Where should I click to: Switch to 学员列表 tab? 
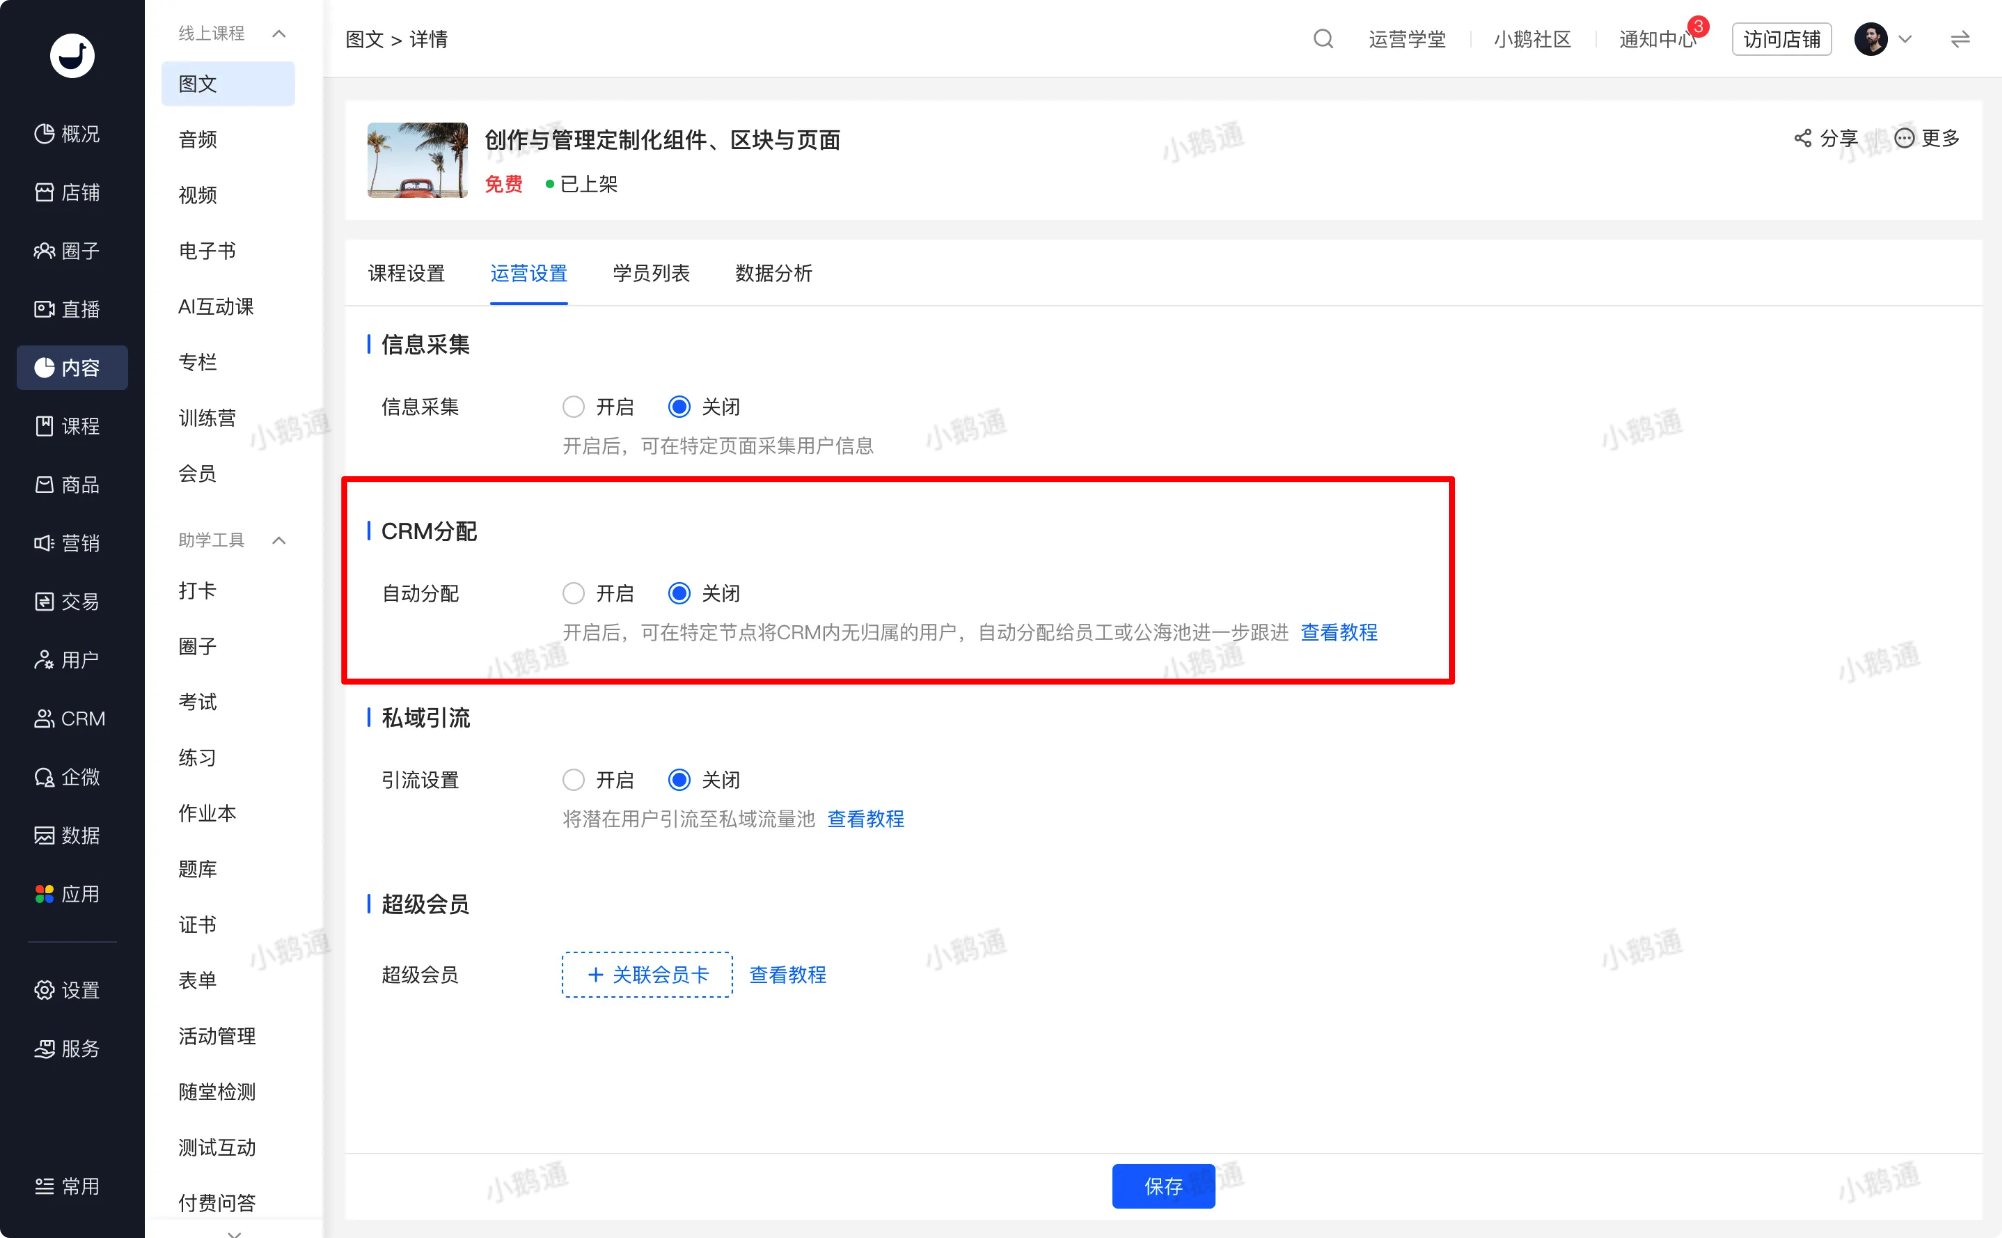(x=651, y=273)
